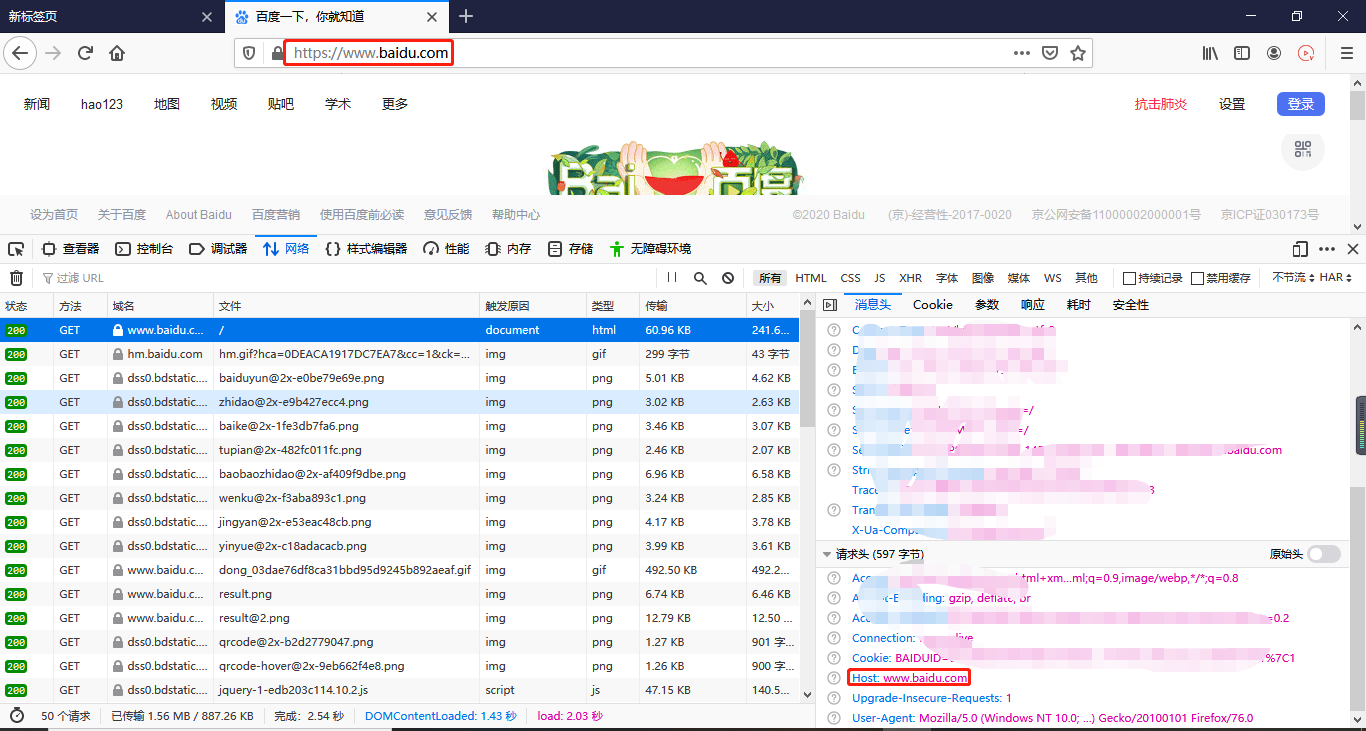Open the Cookie details tab
The width and height of the screenshot is (1366, 731).
pos(933,305)
